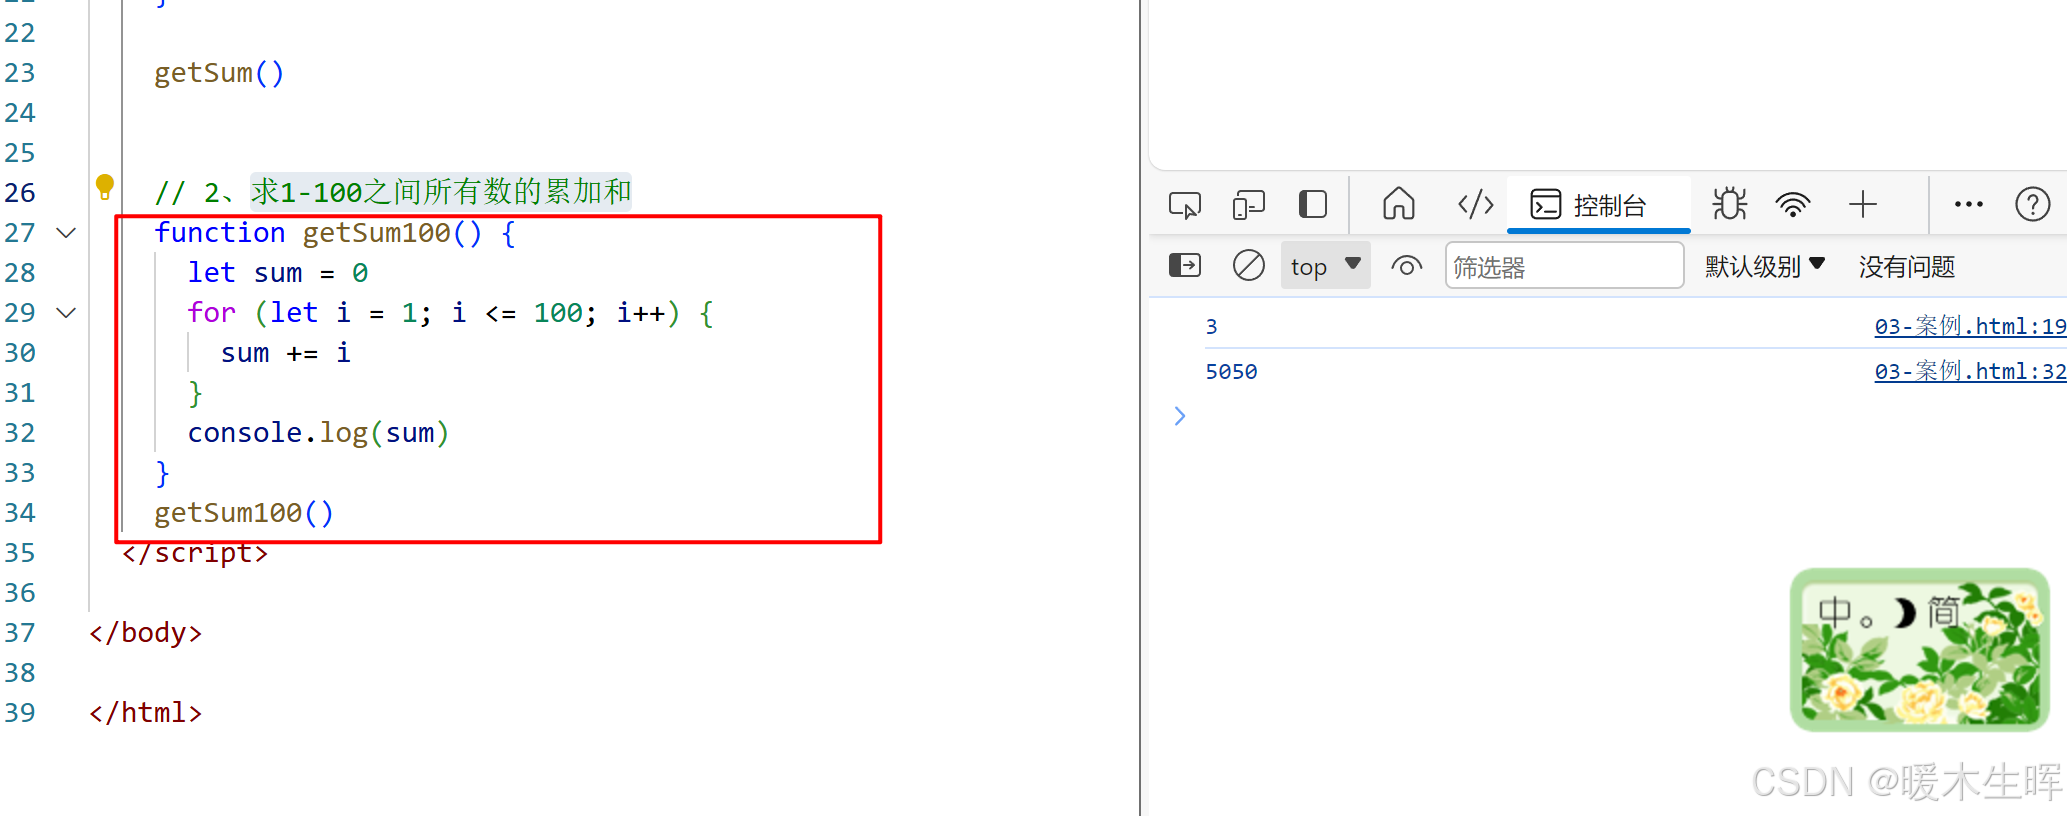The height and width of the screenshot is (816, 2067).
Task: Toggle the console sidebar panel icon
Action: click(x=1185, y=265)
